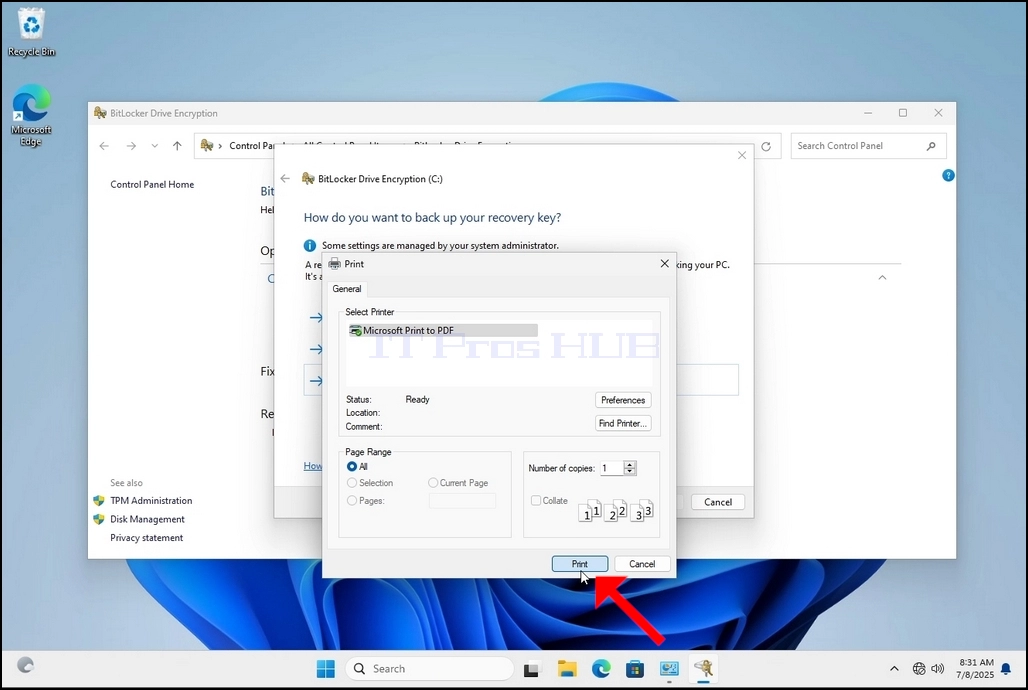This screenshot has width=1028, height=690.
Task: Minimize the BitLocker Drive Encryption window
Action: [868, 113]
